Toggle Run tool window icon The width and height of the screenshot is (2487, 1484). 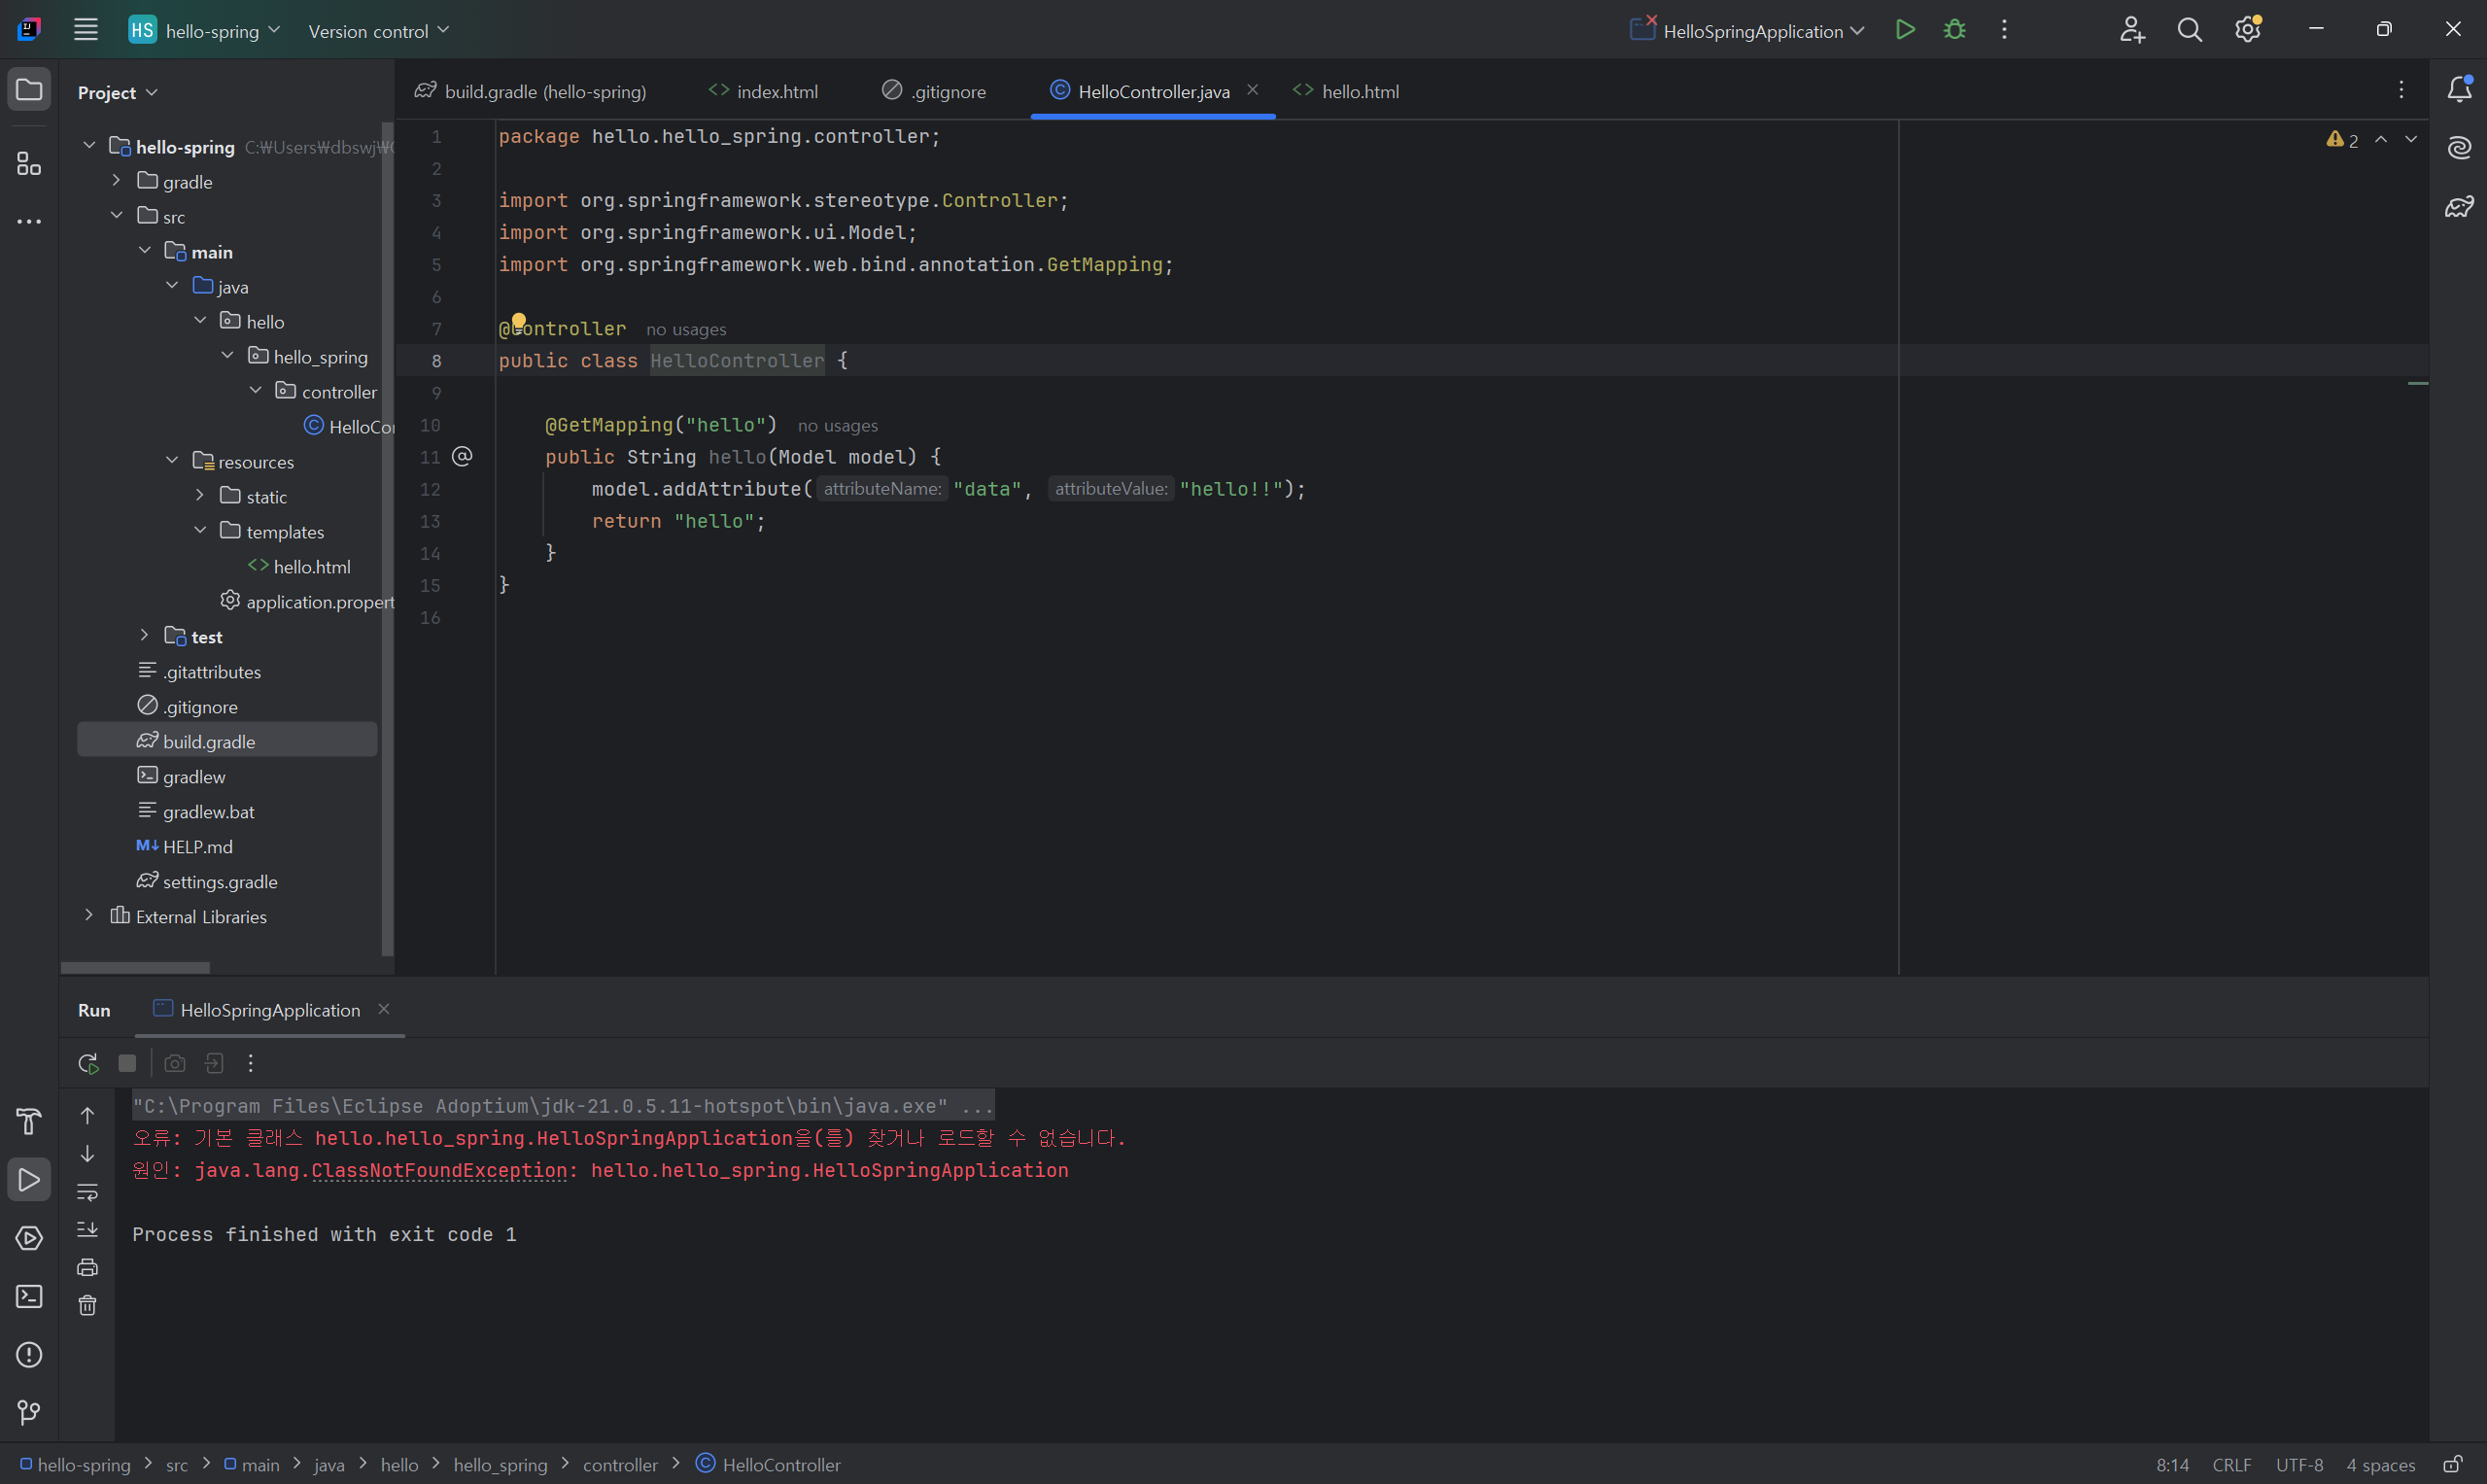29,1180
